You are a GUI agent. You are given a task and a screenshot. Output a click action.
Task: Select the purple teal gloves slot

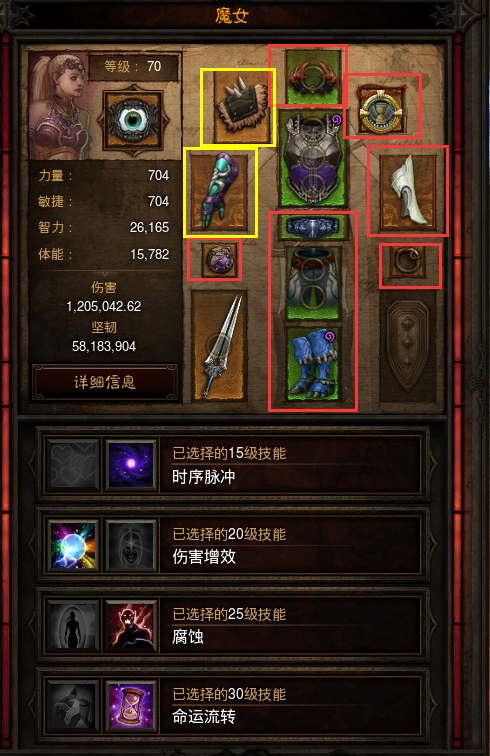pyautogui.click(x=220, y=192)
